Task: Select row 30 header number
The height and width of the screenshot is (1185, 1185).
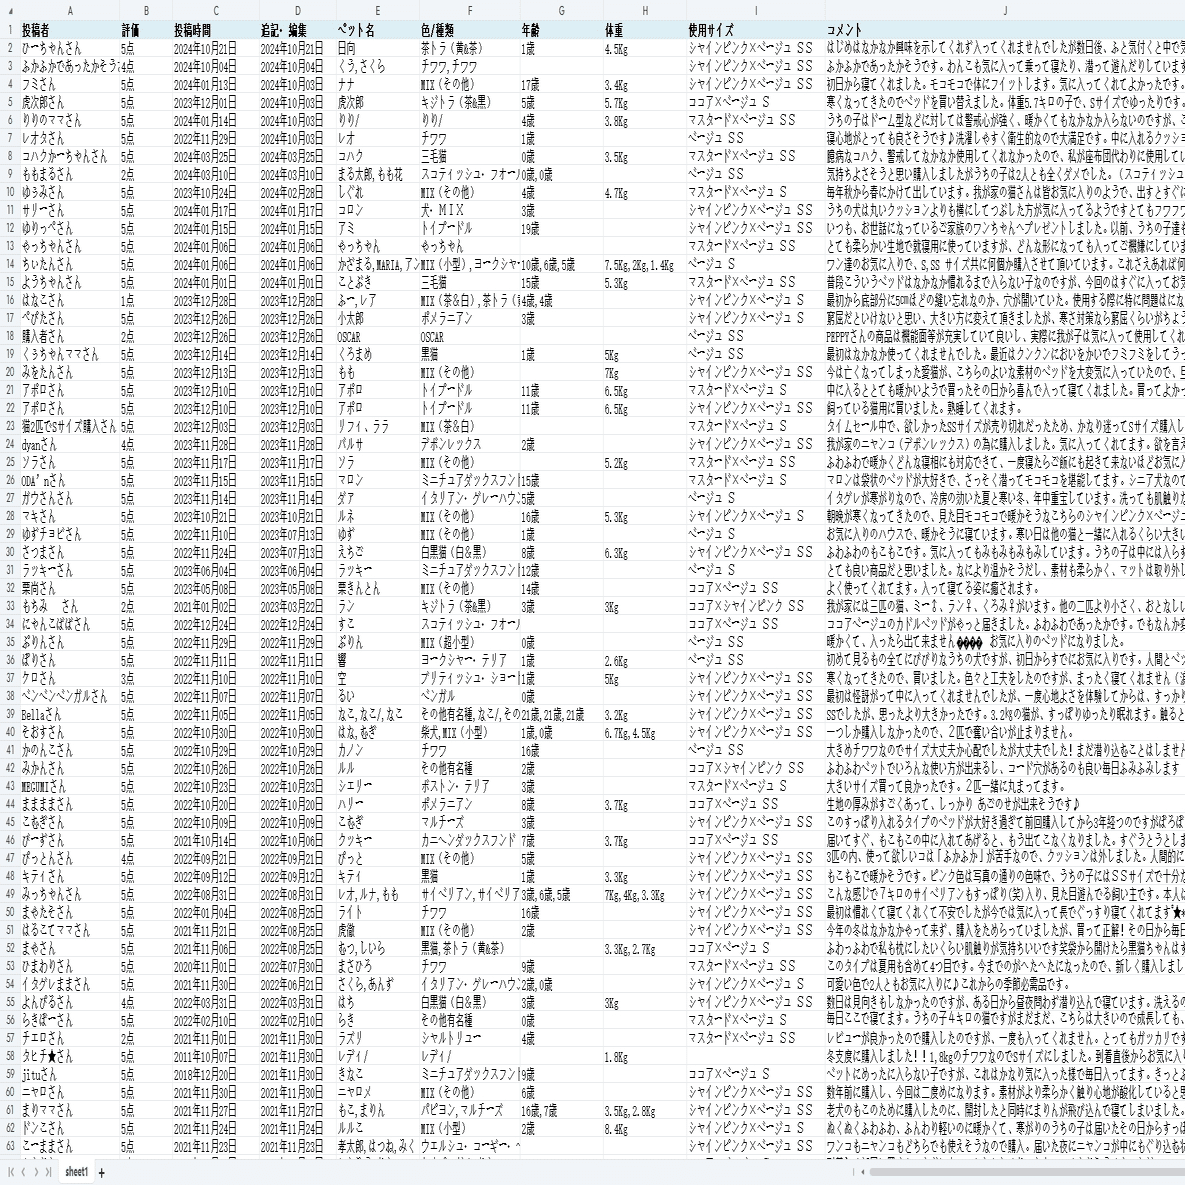Action: click(x=10, y=552)
